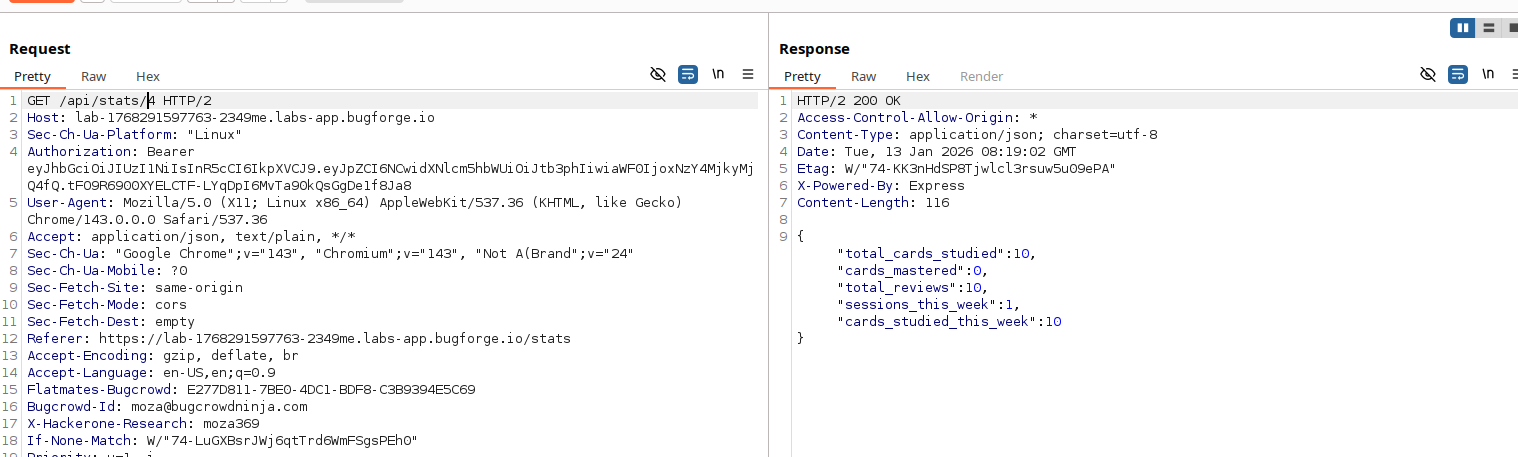Switch Response view to Raw tab
The height and width of the screenshot is (457, 1518).
pyautogui.click(x=864, y=76)
